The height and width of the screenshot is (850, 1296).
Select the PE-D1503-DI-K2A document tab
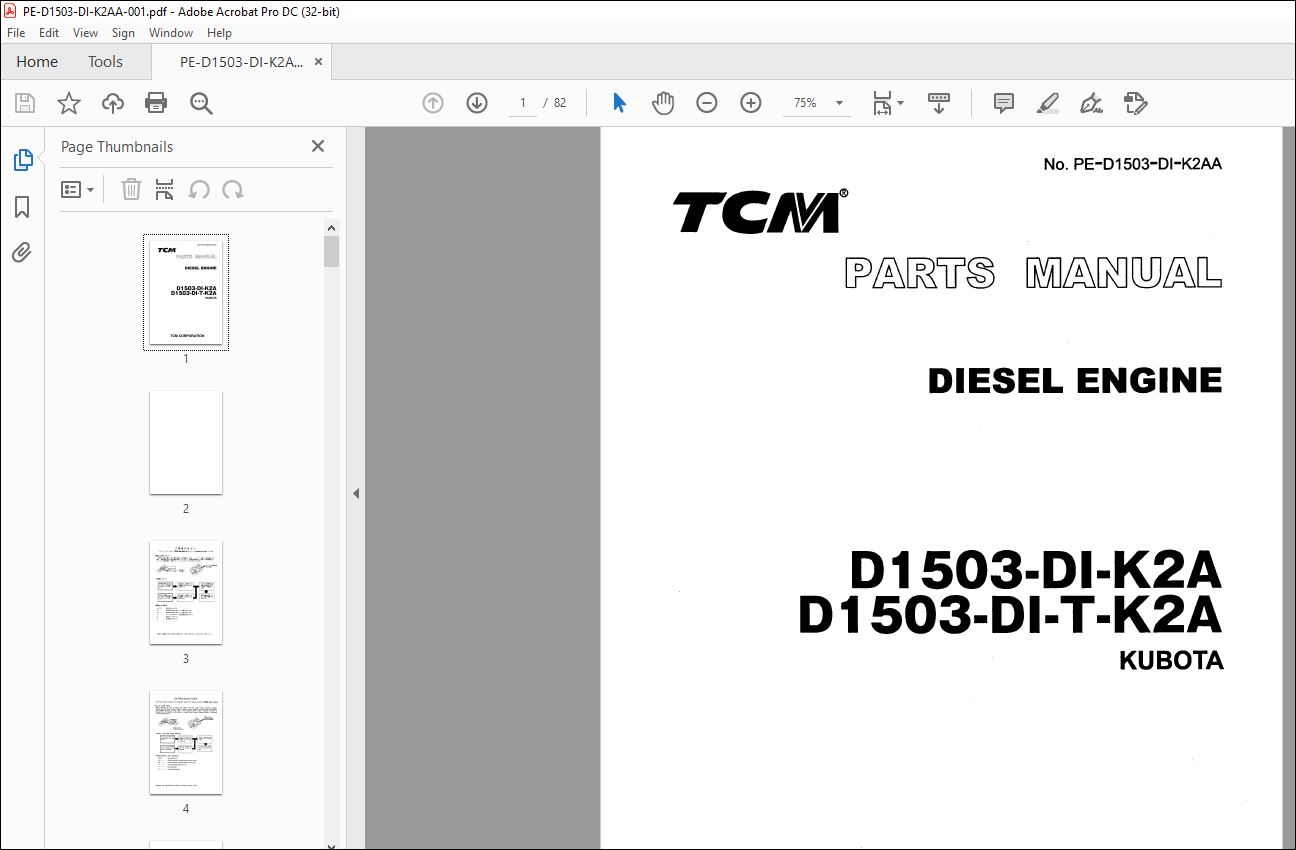[241, 62]
